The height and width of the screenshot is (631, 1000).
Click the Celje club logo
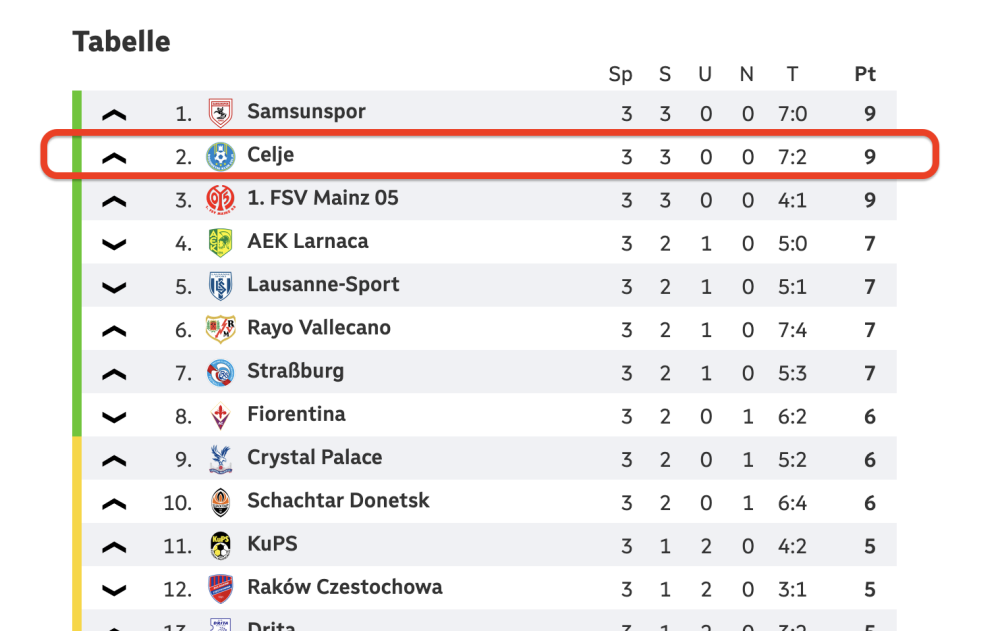tap(220, 156)
